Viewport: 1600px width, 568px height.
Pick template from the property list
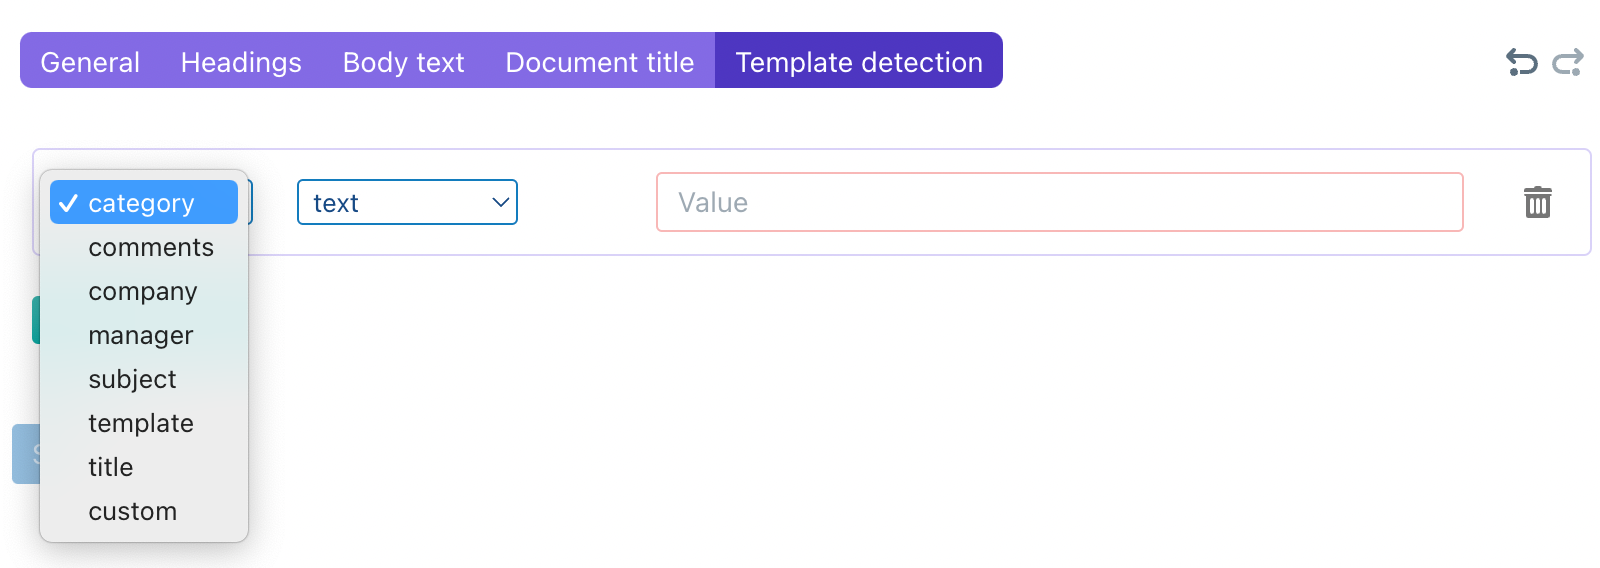141,423
